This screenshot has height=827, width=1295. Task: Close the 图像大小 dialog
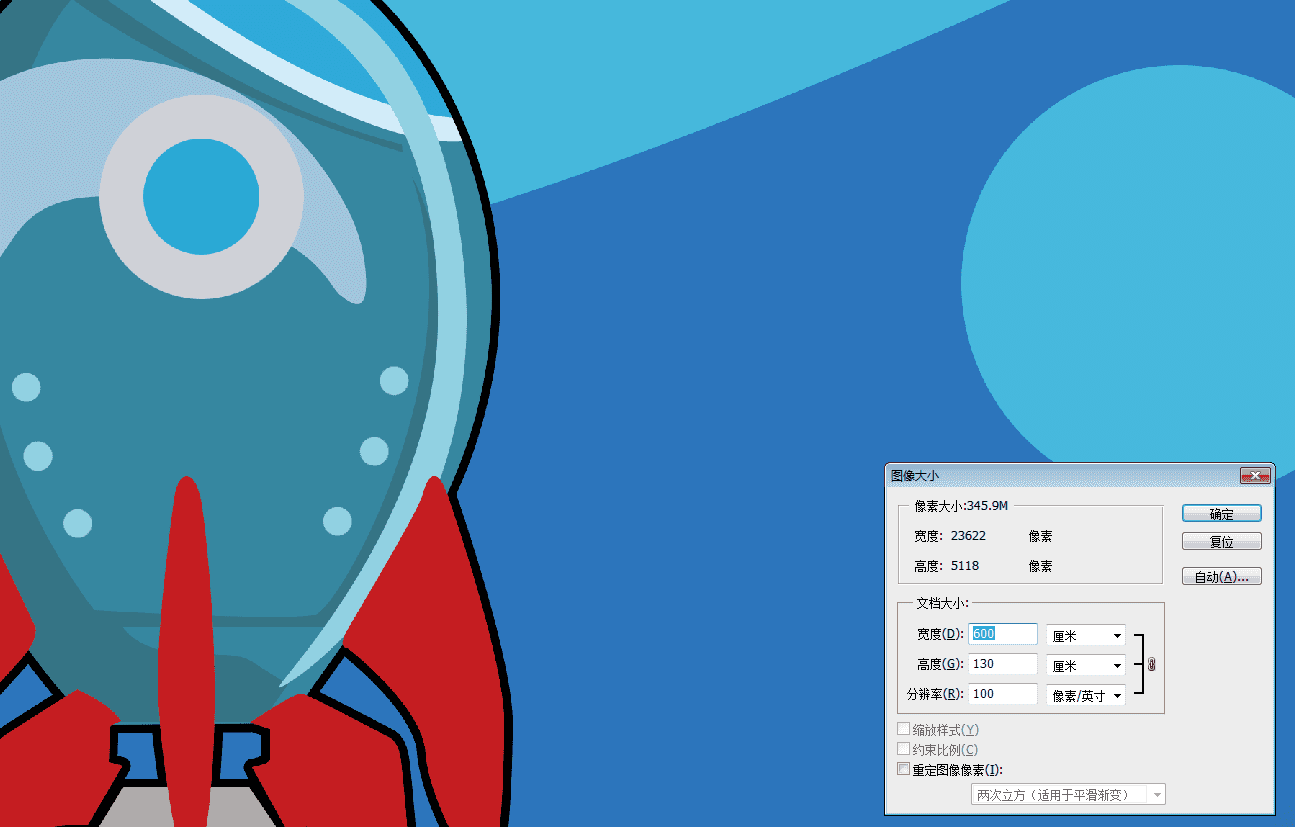(x=1254, y=475)
